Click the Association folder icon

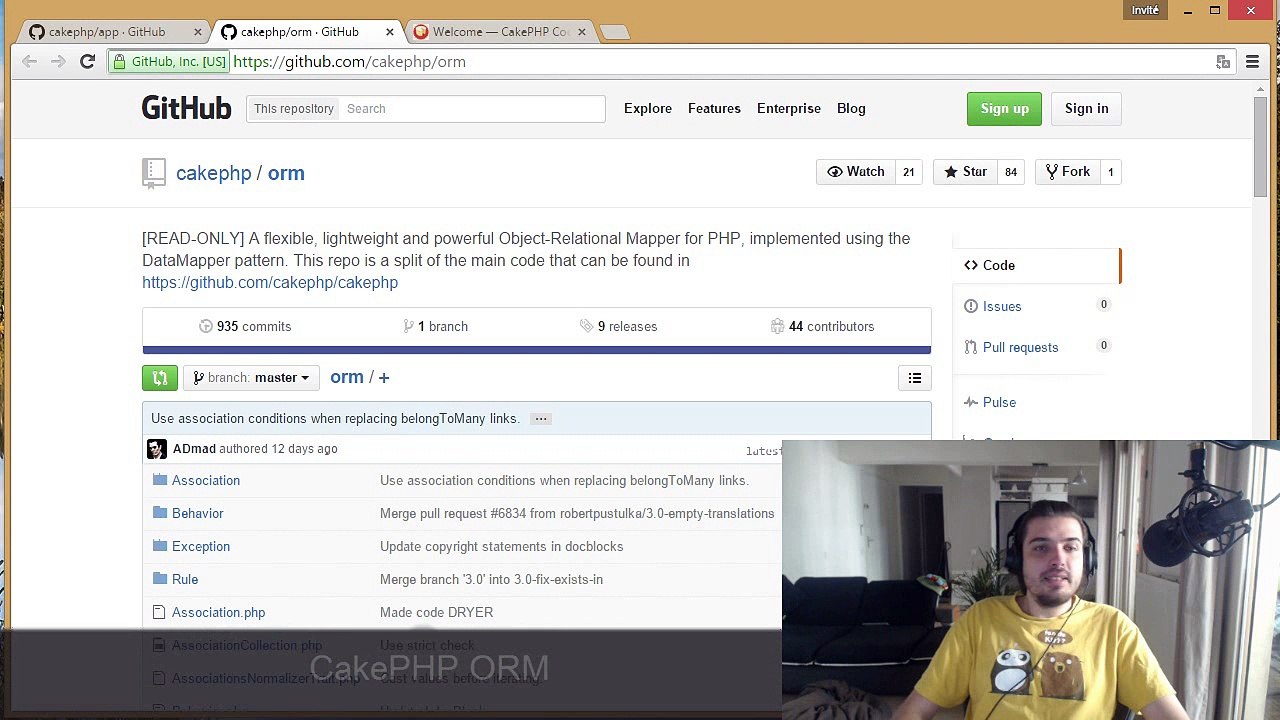[159, 480]
